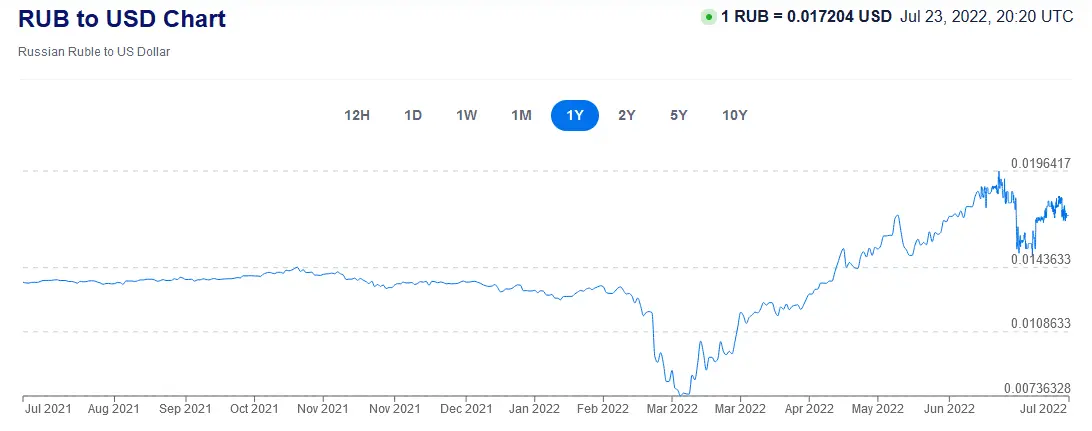
Task: Choose the 1W time range
Action: [x=466, y=115]
